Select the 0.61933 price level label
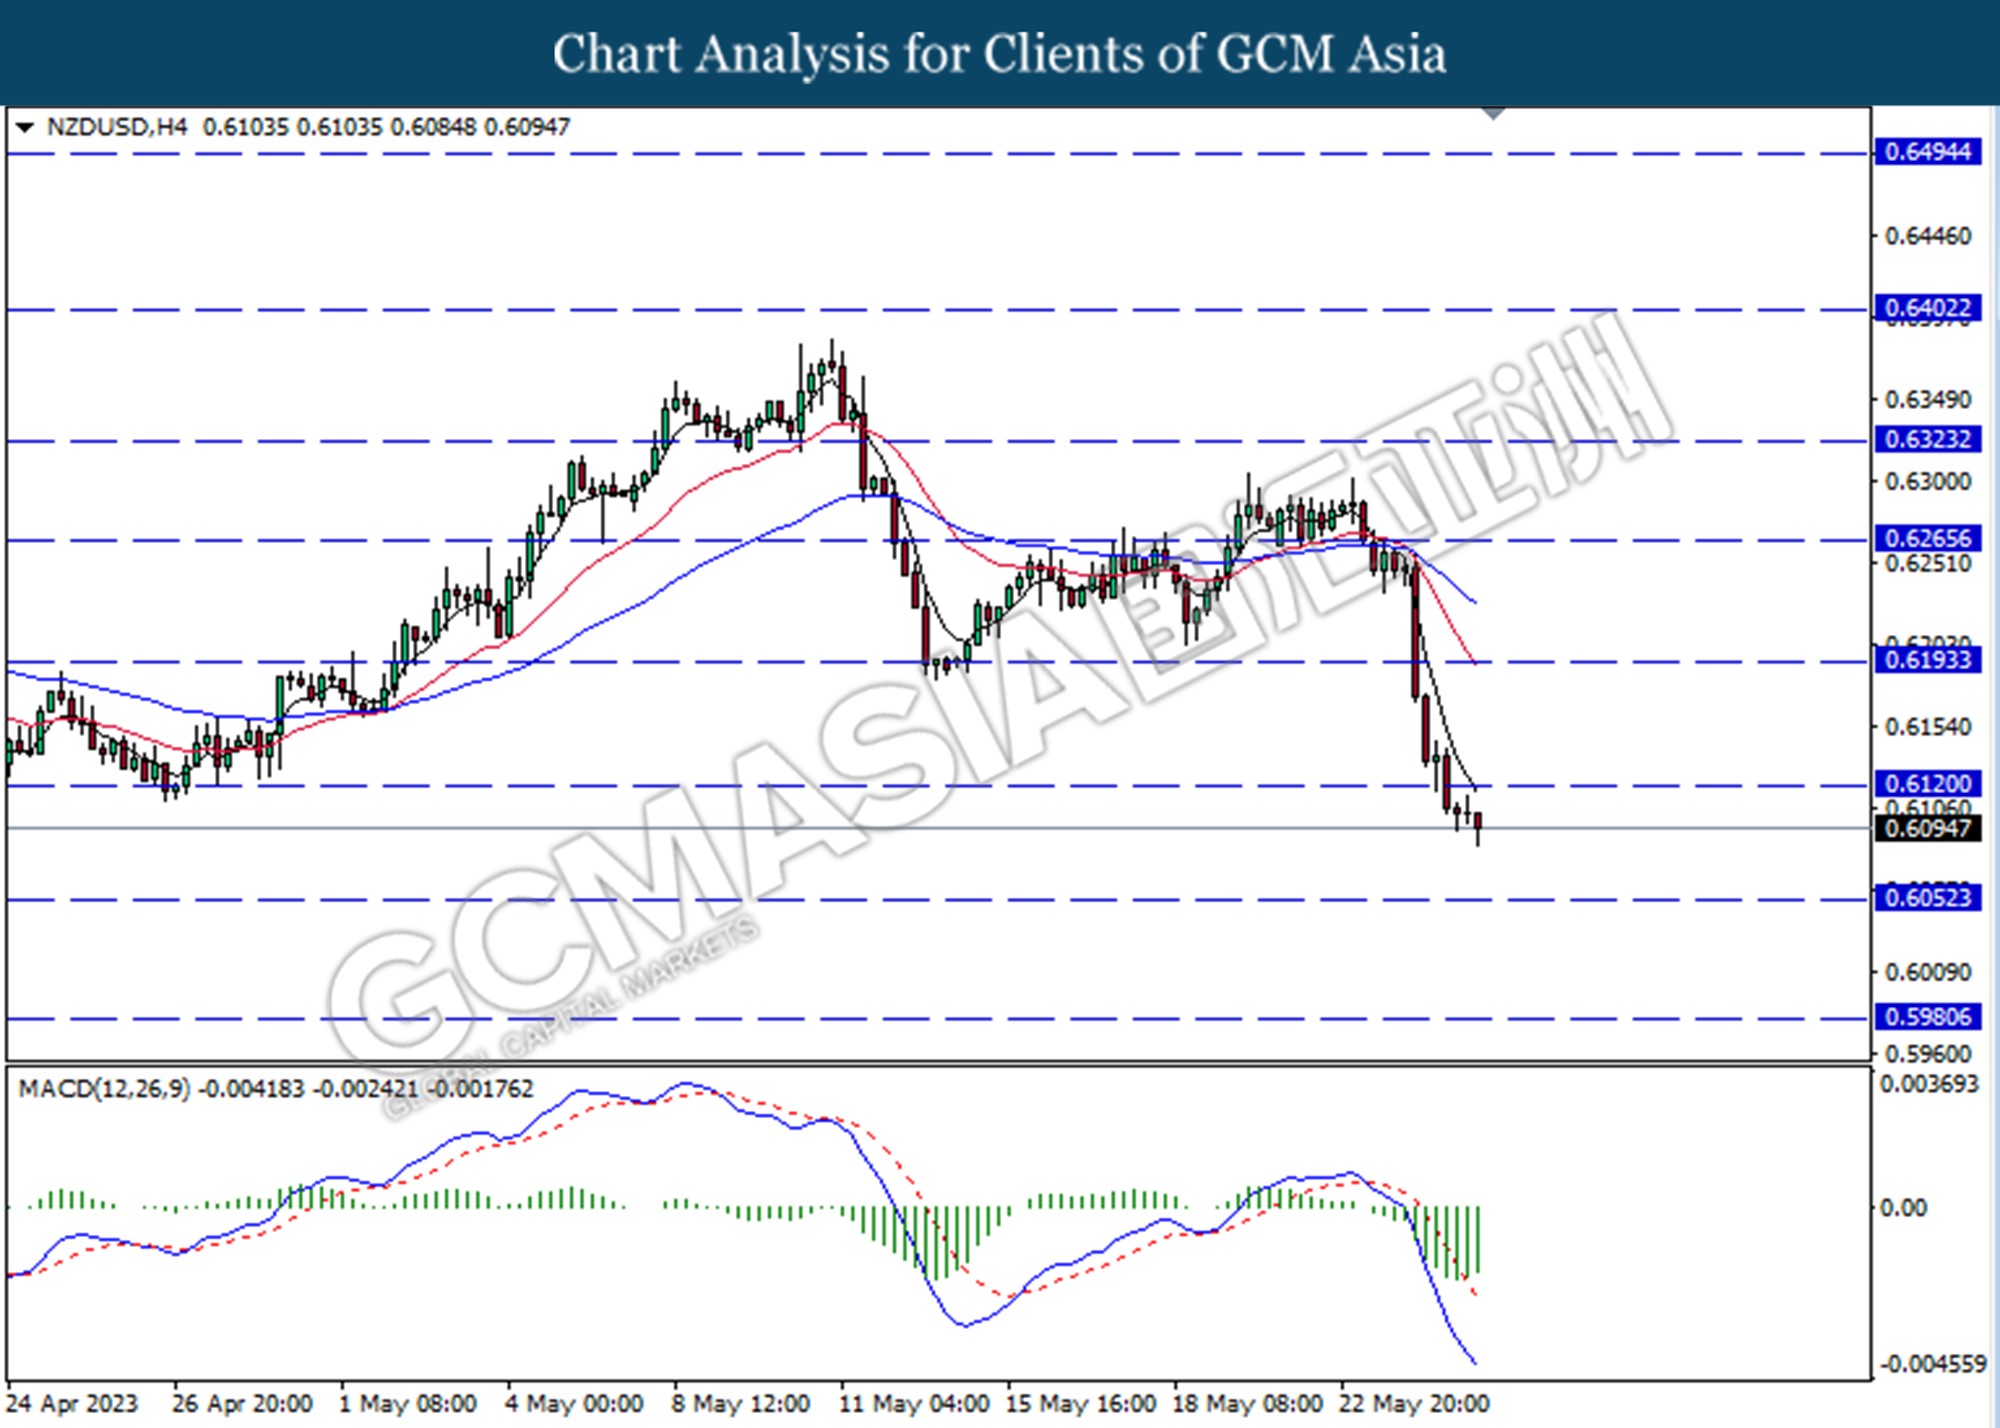Screen dimensions: 2000x1428 (x=1927, y=660)
